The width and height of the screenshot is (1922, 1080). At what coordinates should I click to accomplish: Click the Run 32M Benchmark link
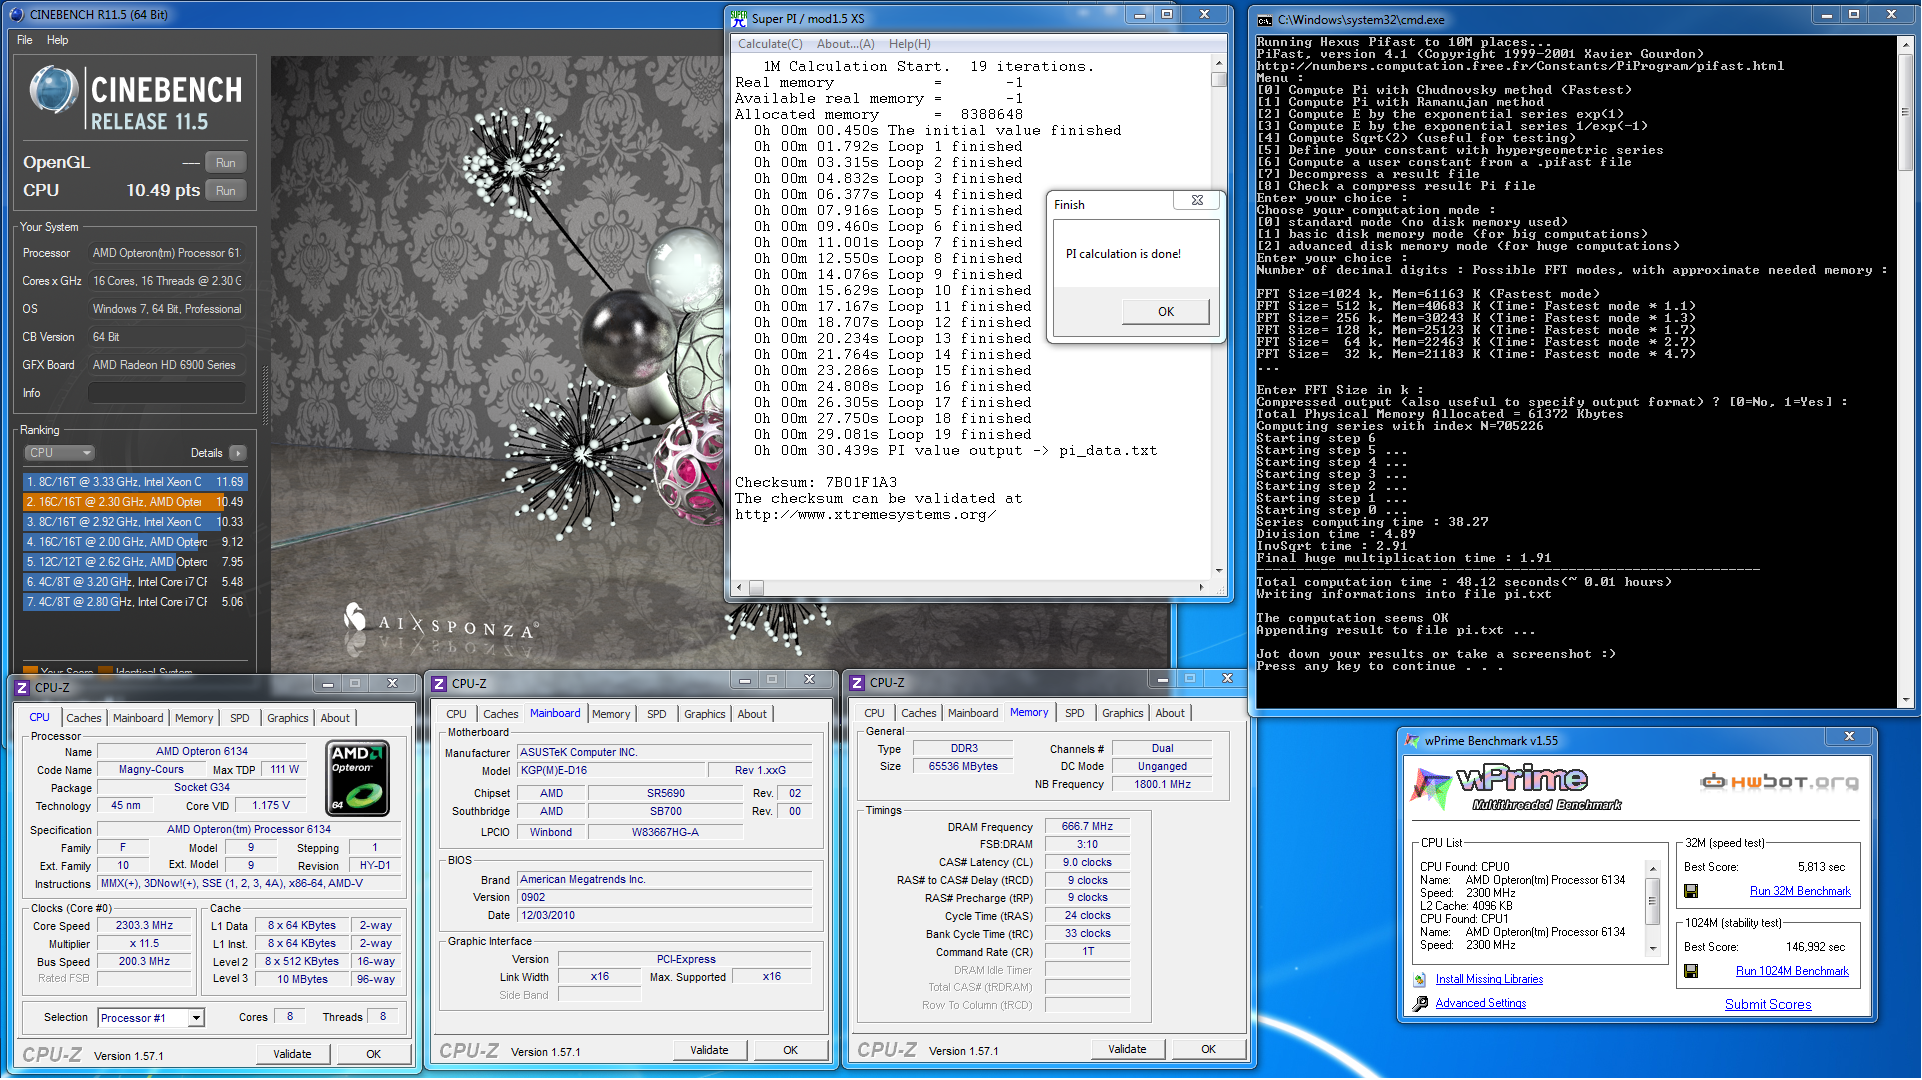[1800, 891]
